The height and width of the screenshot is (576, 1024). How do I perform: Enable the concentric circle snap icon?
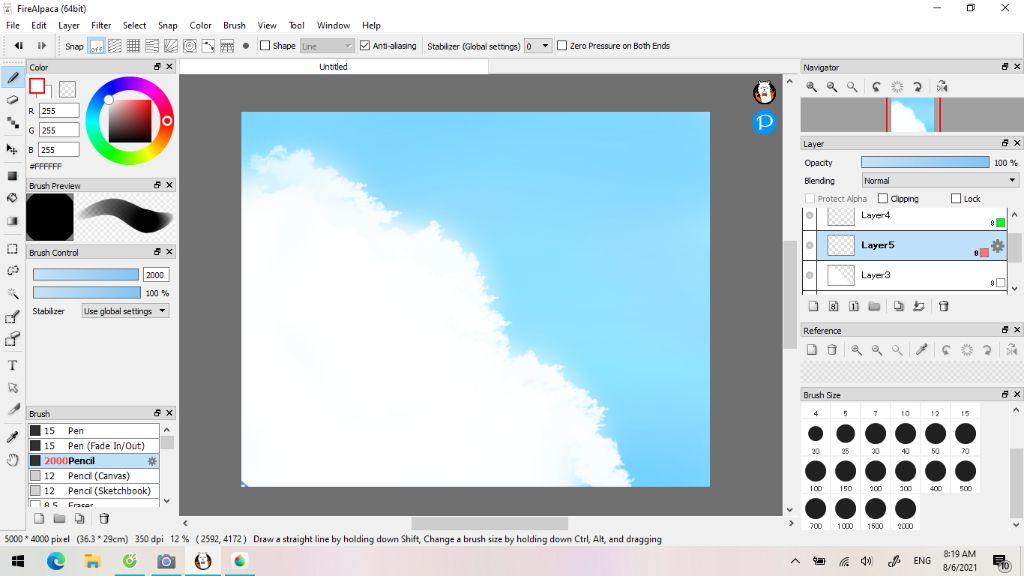click(189, 46)
